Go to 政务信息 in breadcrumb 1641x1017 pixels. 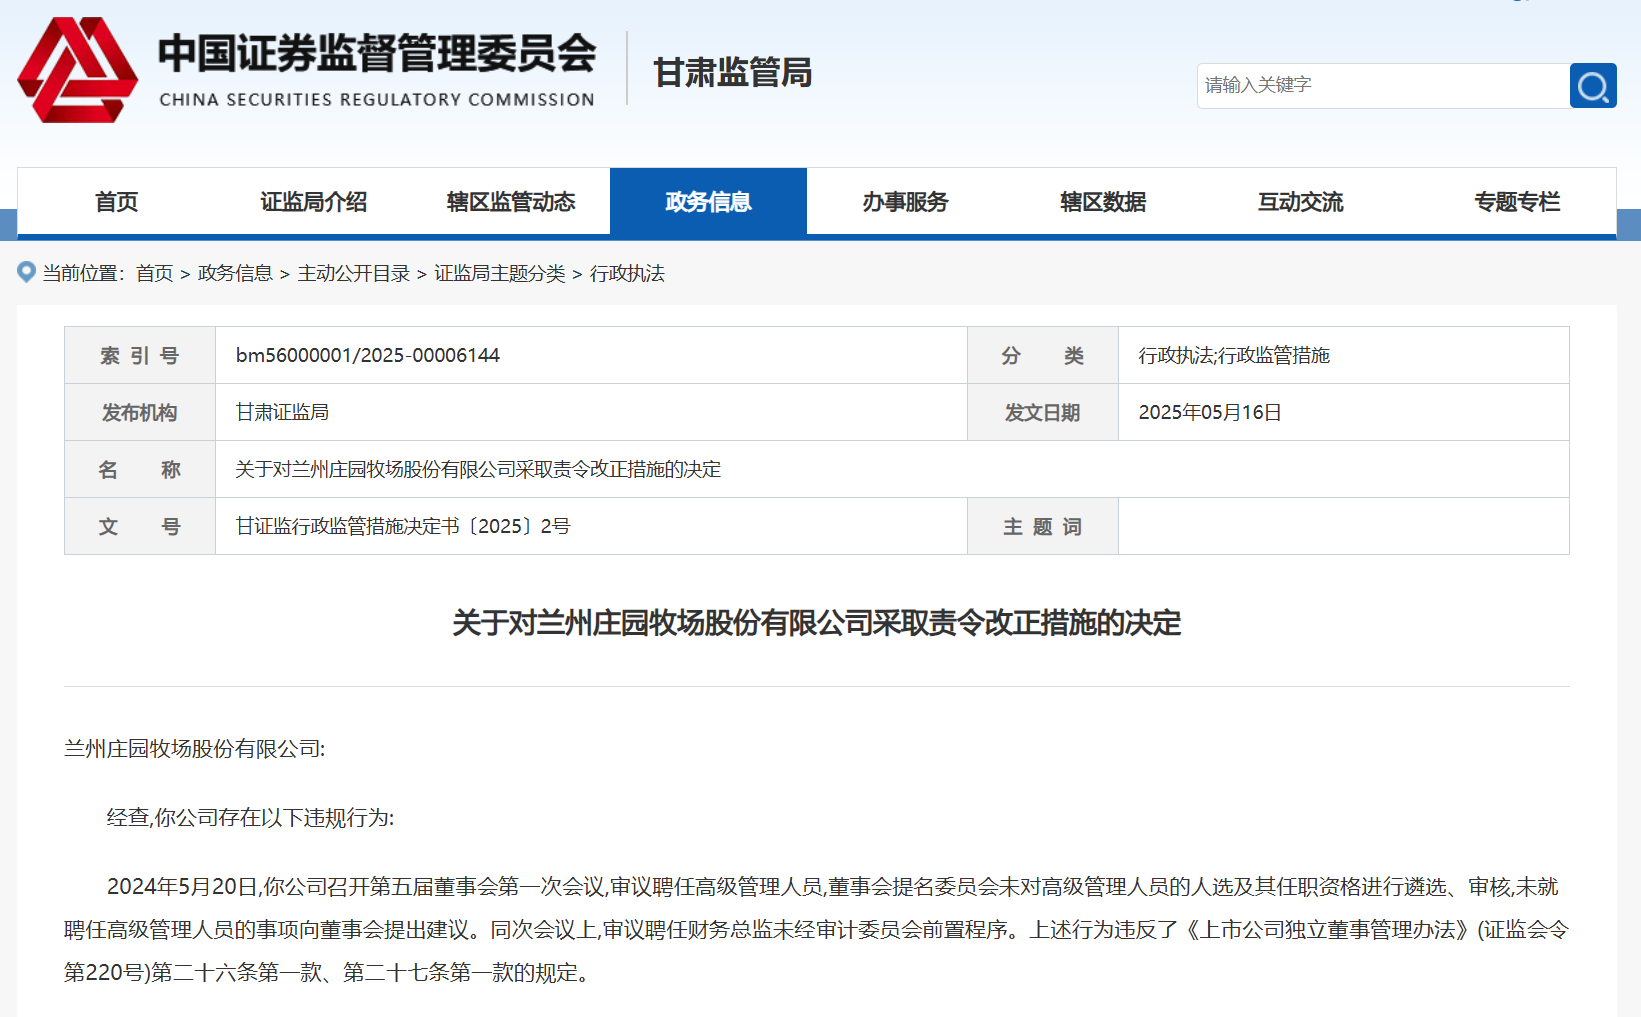pyautogui.click(x=235, y=273)
